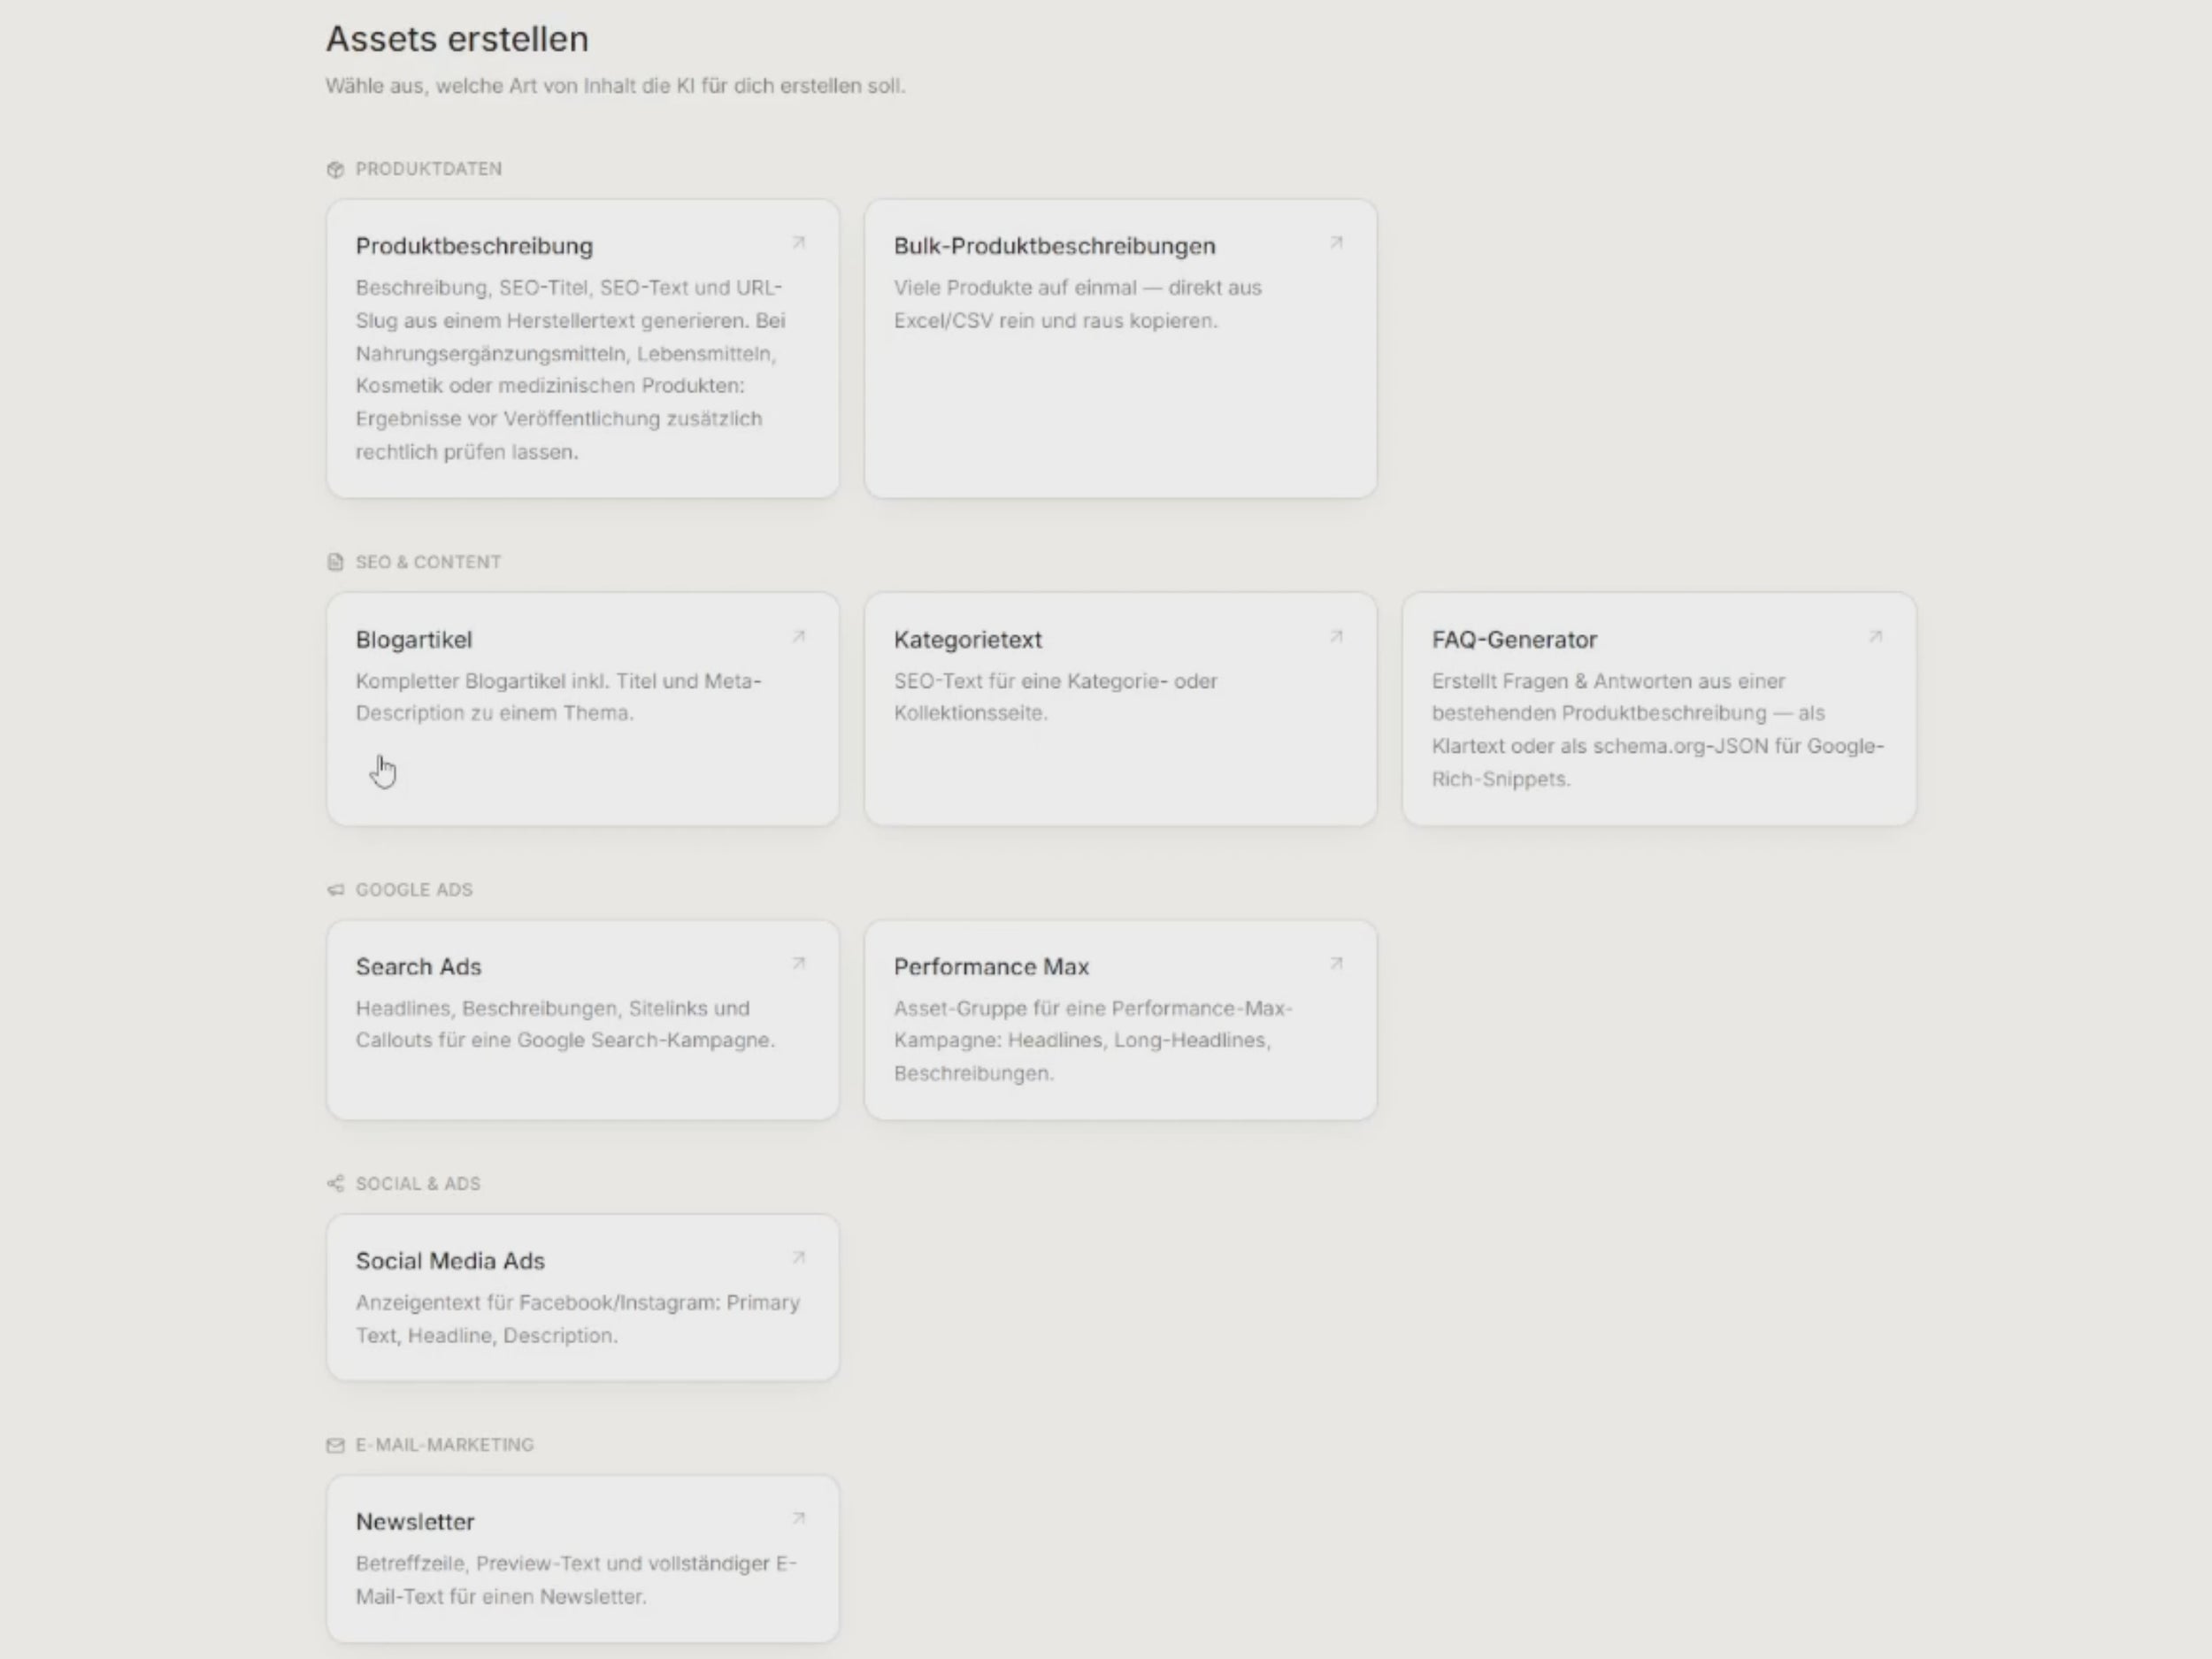Click the arrow icon on the Performance Max card
The height and width of the screenshot is (1659, 2212).
coord(1336,964)
